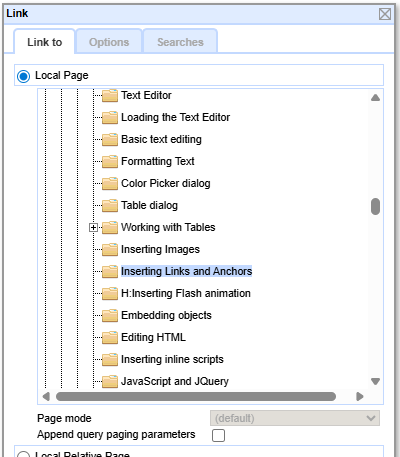Click the horizontal scrollbar right arrow

tap(360, 396)
